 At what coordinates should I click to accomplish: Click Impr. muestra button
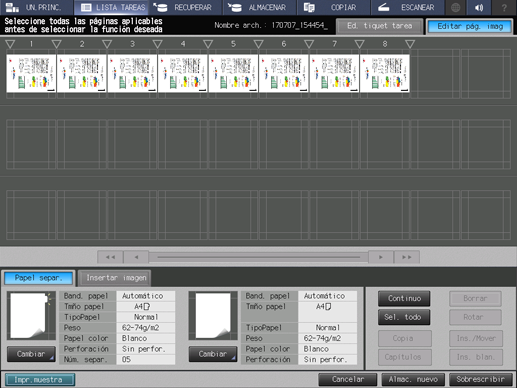coord(40,379)
